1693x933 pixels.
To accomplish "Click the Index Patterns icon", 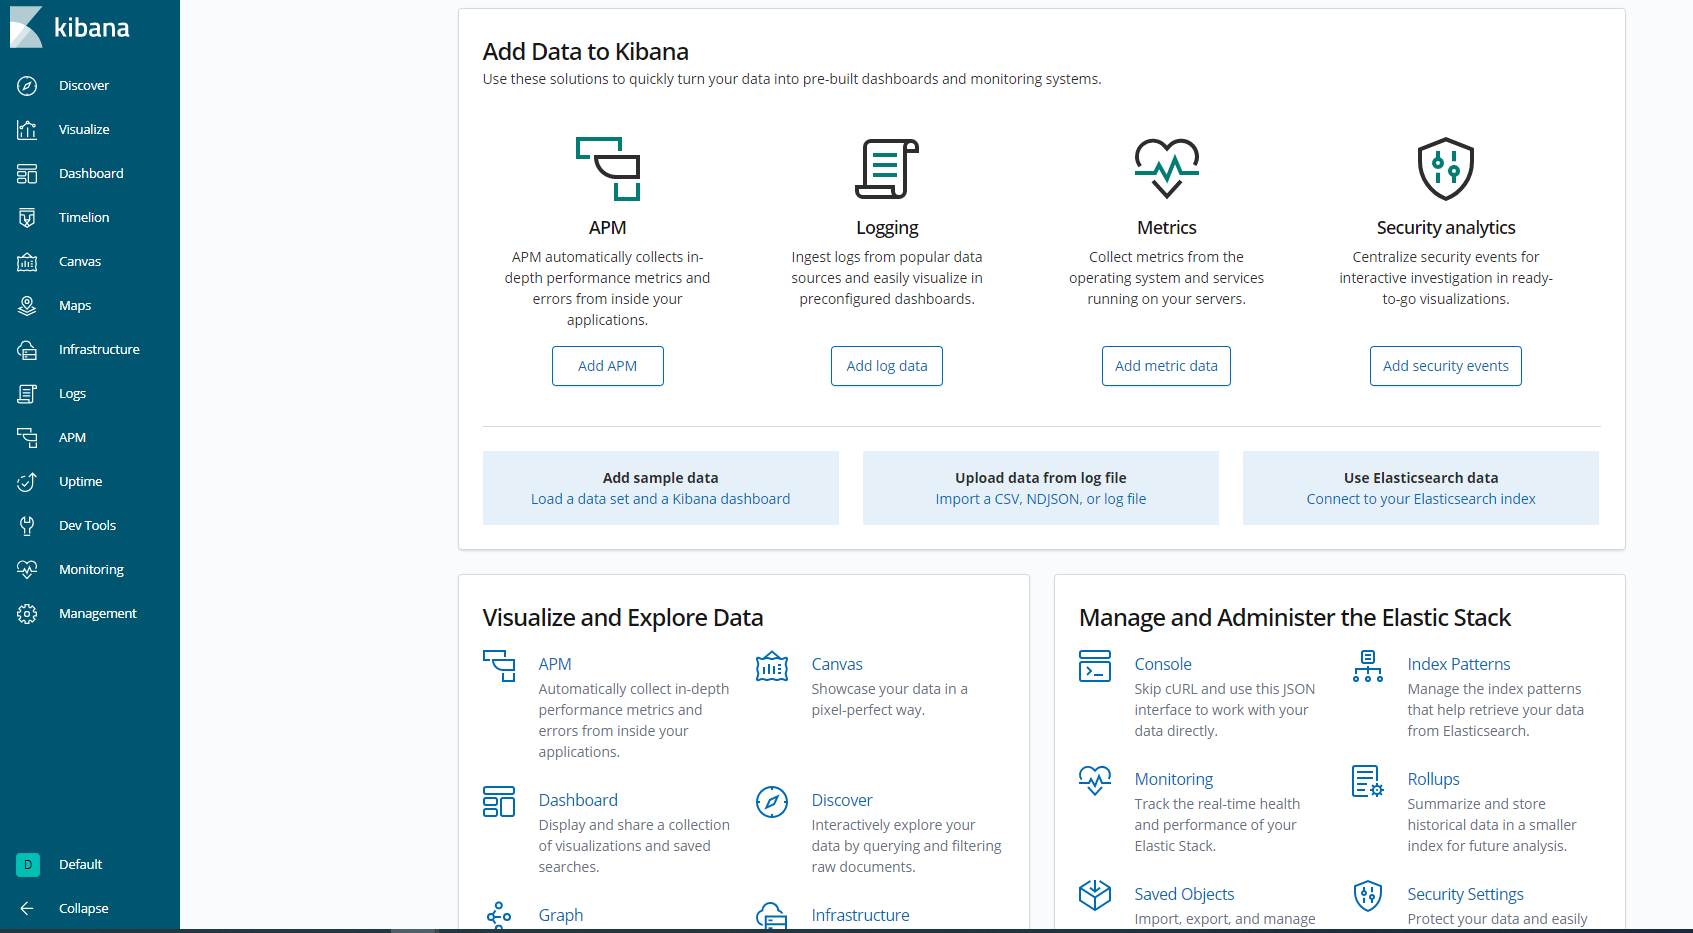I will [x=1368, y=666].
